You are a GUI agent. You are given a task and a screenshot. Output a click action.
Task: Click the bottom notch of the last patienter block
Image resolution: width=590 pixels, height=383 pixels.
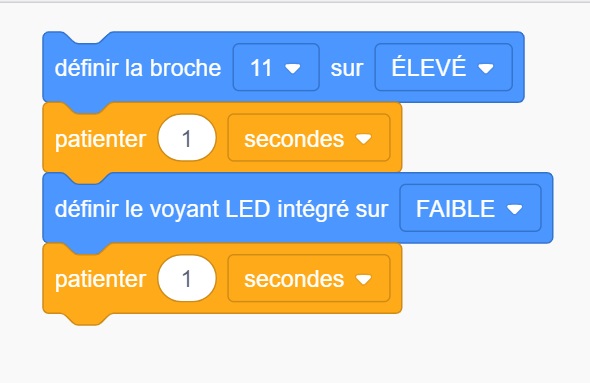point(87,319)
